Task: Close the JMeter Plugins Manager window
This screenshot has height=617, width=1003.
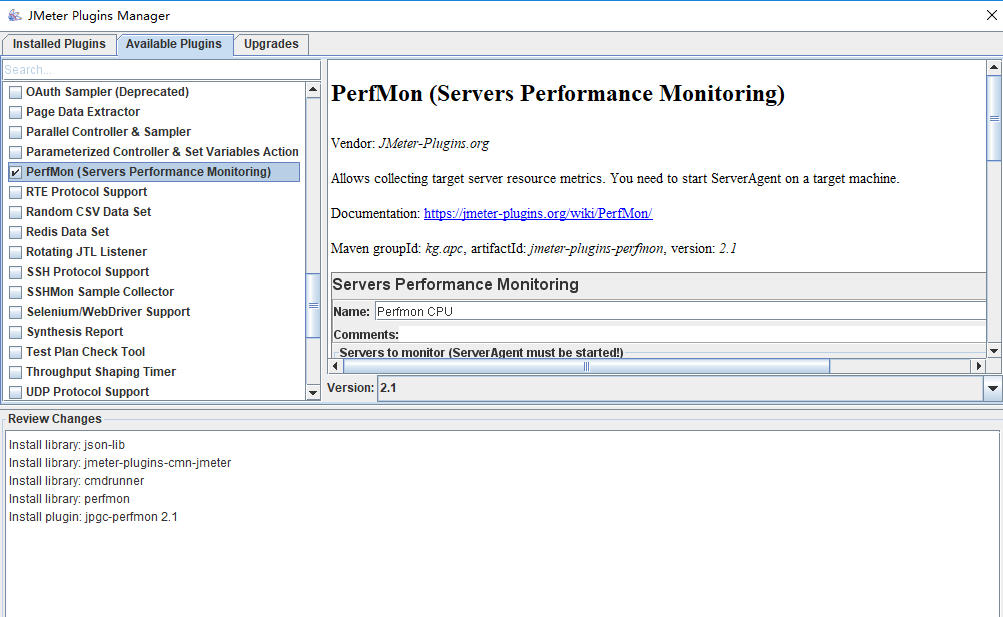Action: (991, 15)
